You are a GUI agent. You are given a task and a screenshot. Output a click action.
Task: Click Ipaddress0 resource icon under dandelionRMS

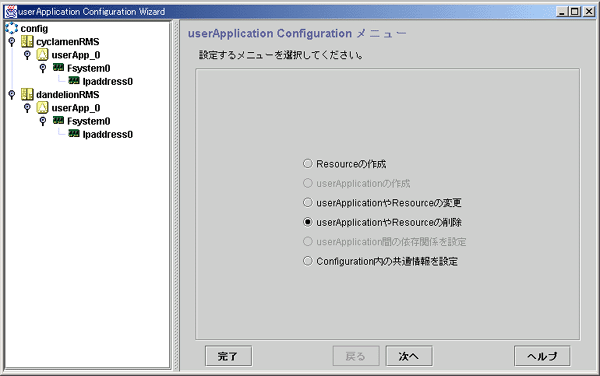tap(74, 133)
